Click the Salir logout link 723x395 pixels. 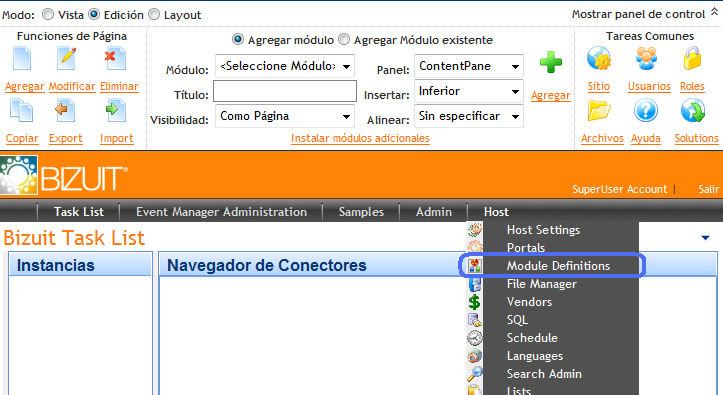[x=708, y=189]
